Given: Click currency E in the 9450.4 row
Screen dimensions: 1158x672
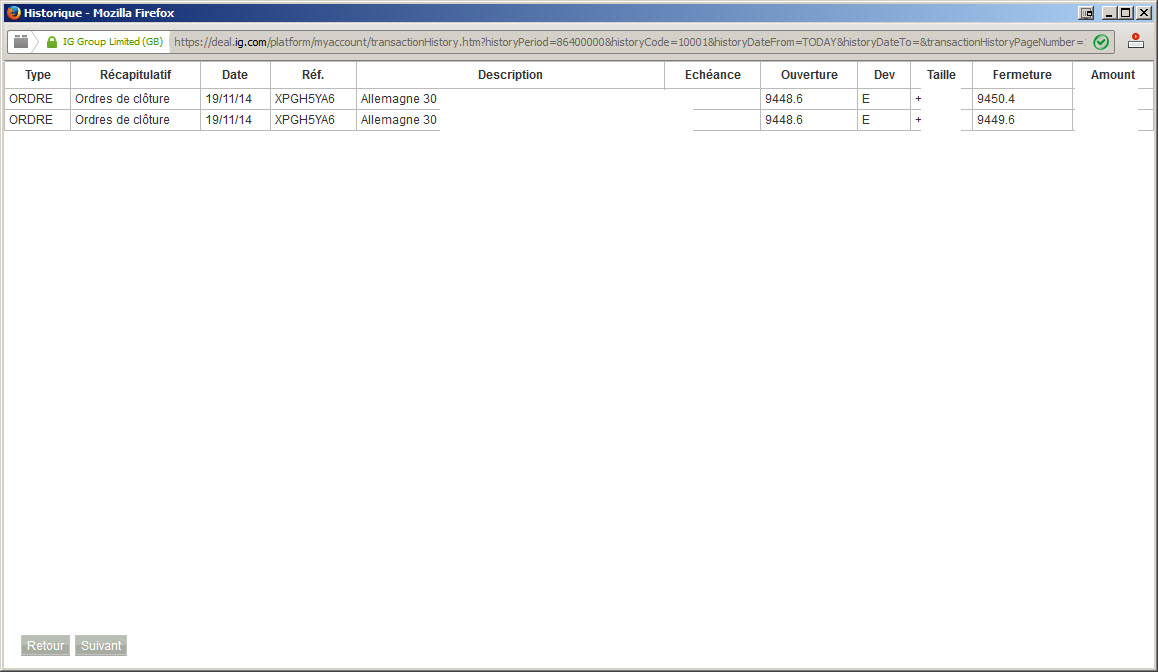Looking at the screenshot, I should click(866, 99).
